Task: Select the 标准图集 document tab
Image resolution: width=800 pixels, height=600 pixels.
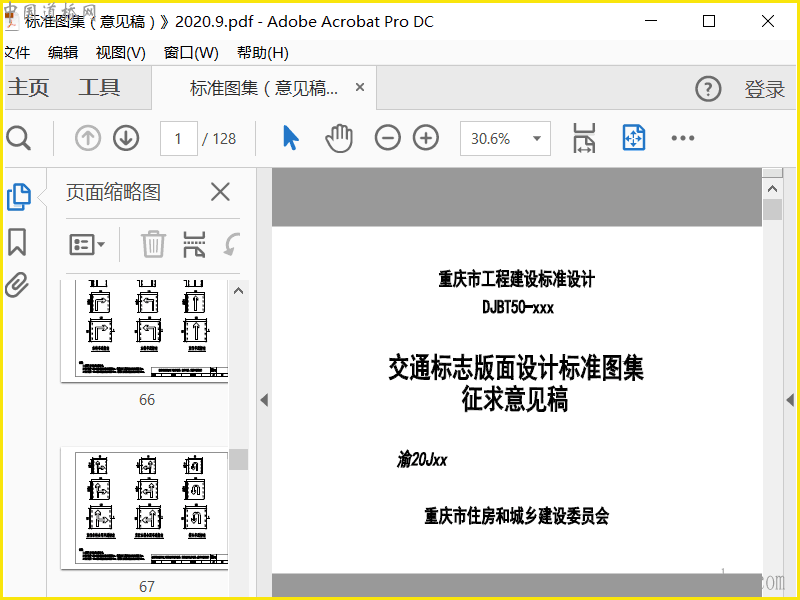Action: 264,88
